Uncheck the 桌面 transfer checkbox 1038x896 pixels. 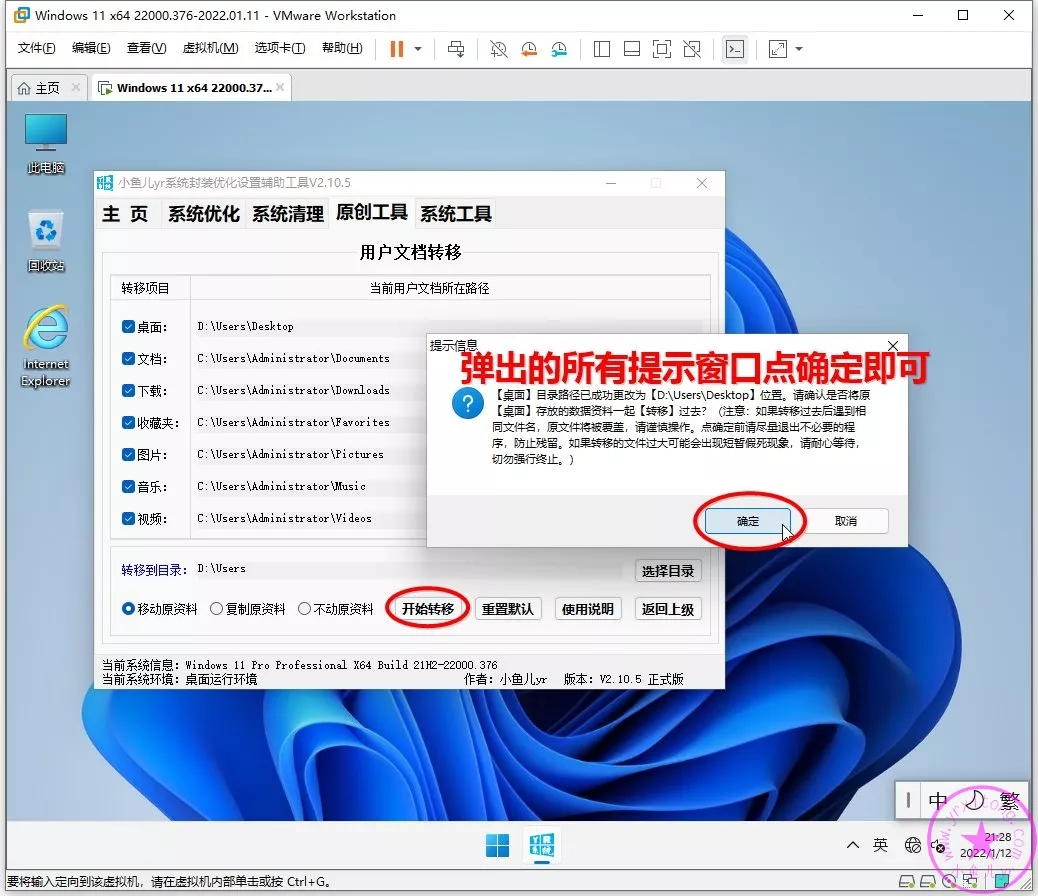(128, 327)
